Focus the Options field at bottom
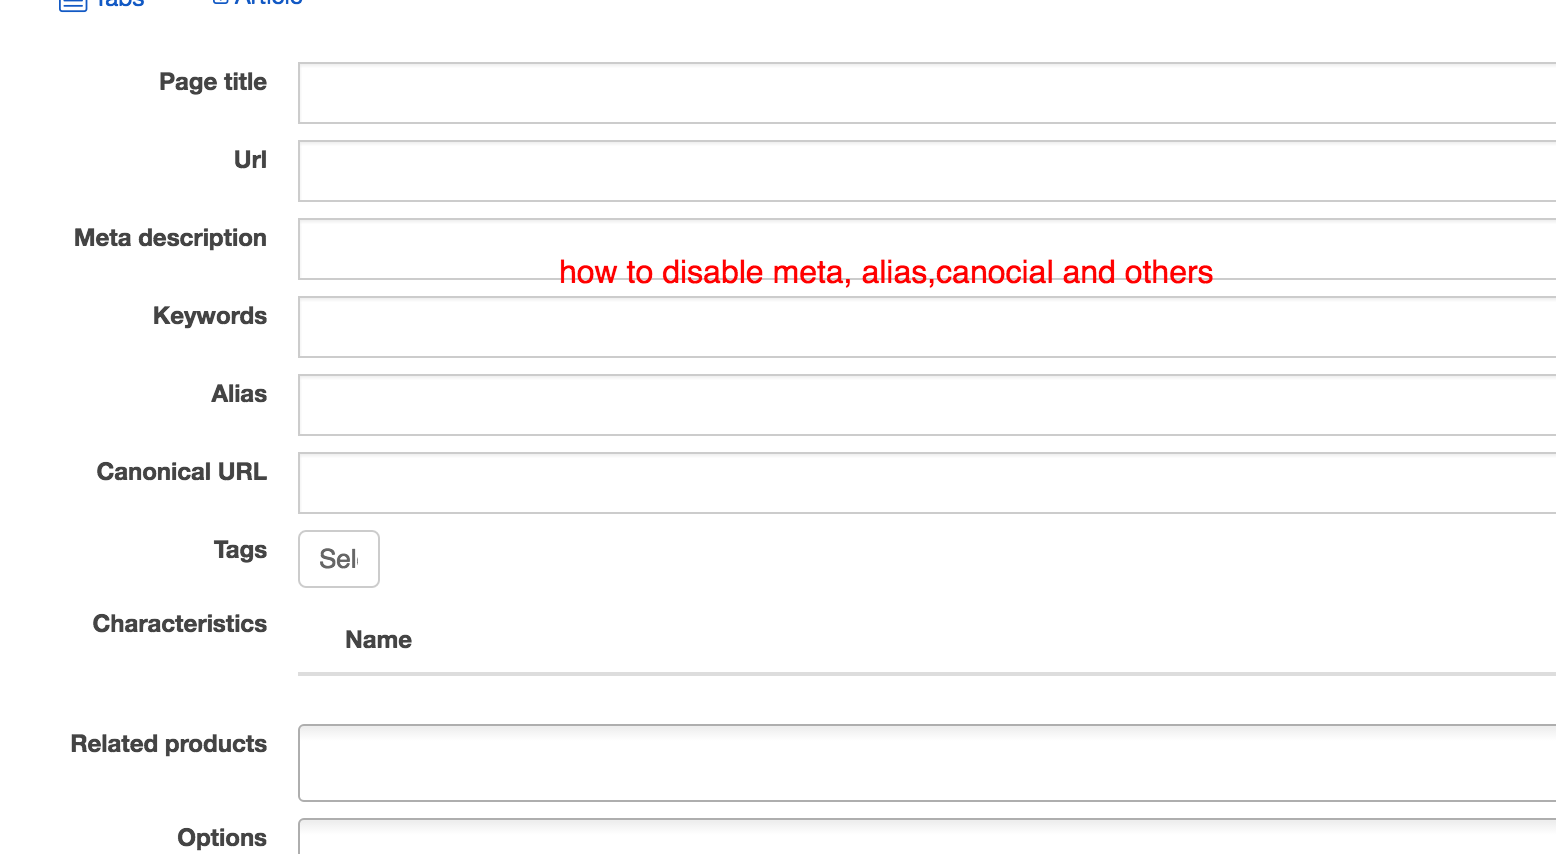This screenshot has height=854, width=1556. (x=926, y=838)
